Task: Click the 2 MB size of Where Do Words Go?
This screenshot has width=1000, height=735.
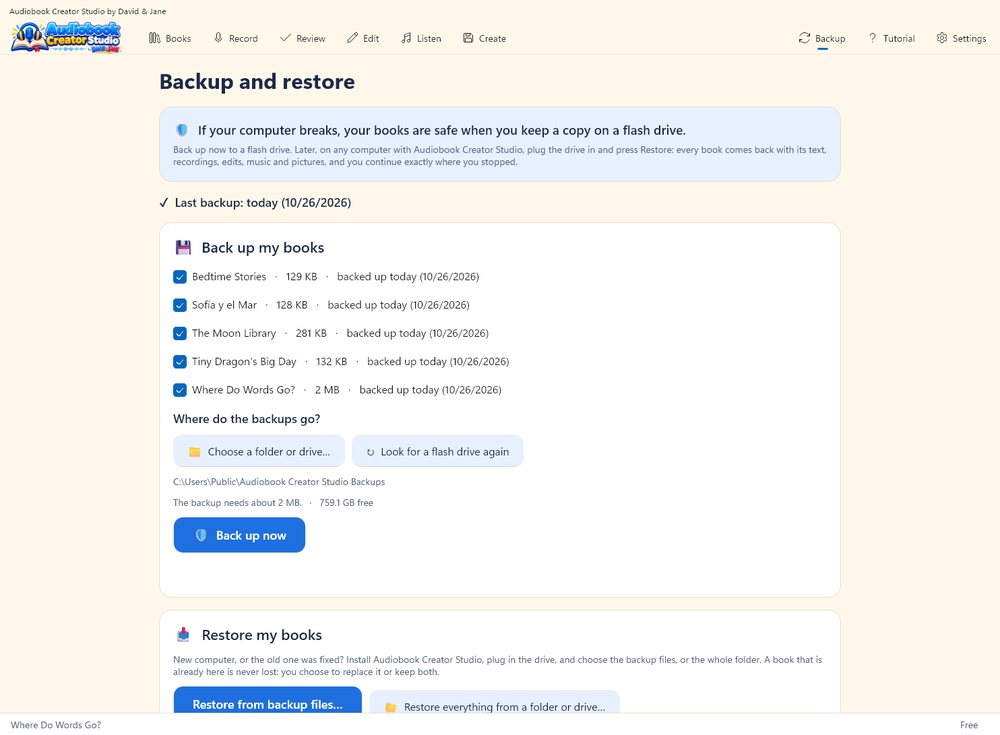Action: pos(327,390)
